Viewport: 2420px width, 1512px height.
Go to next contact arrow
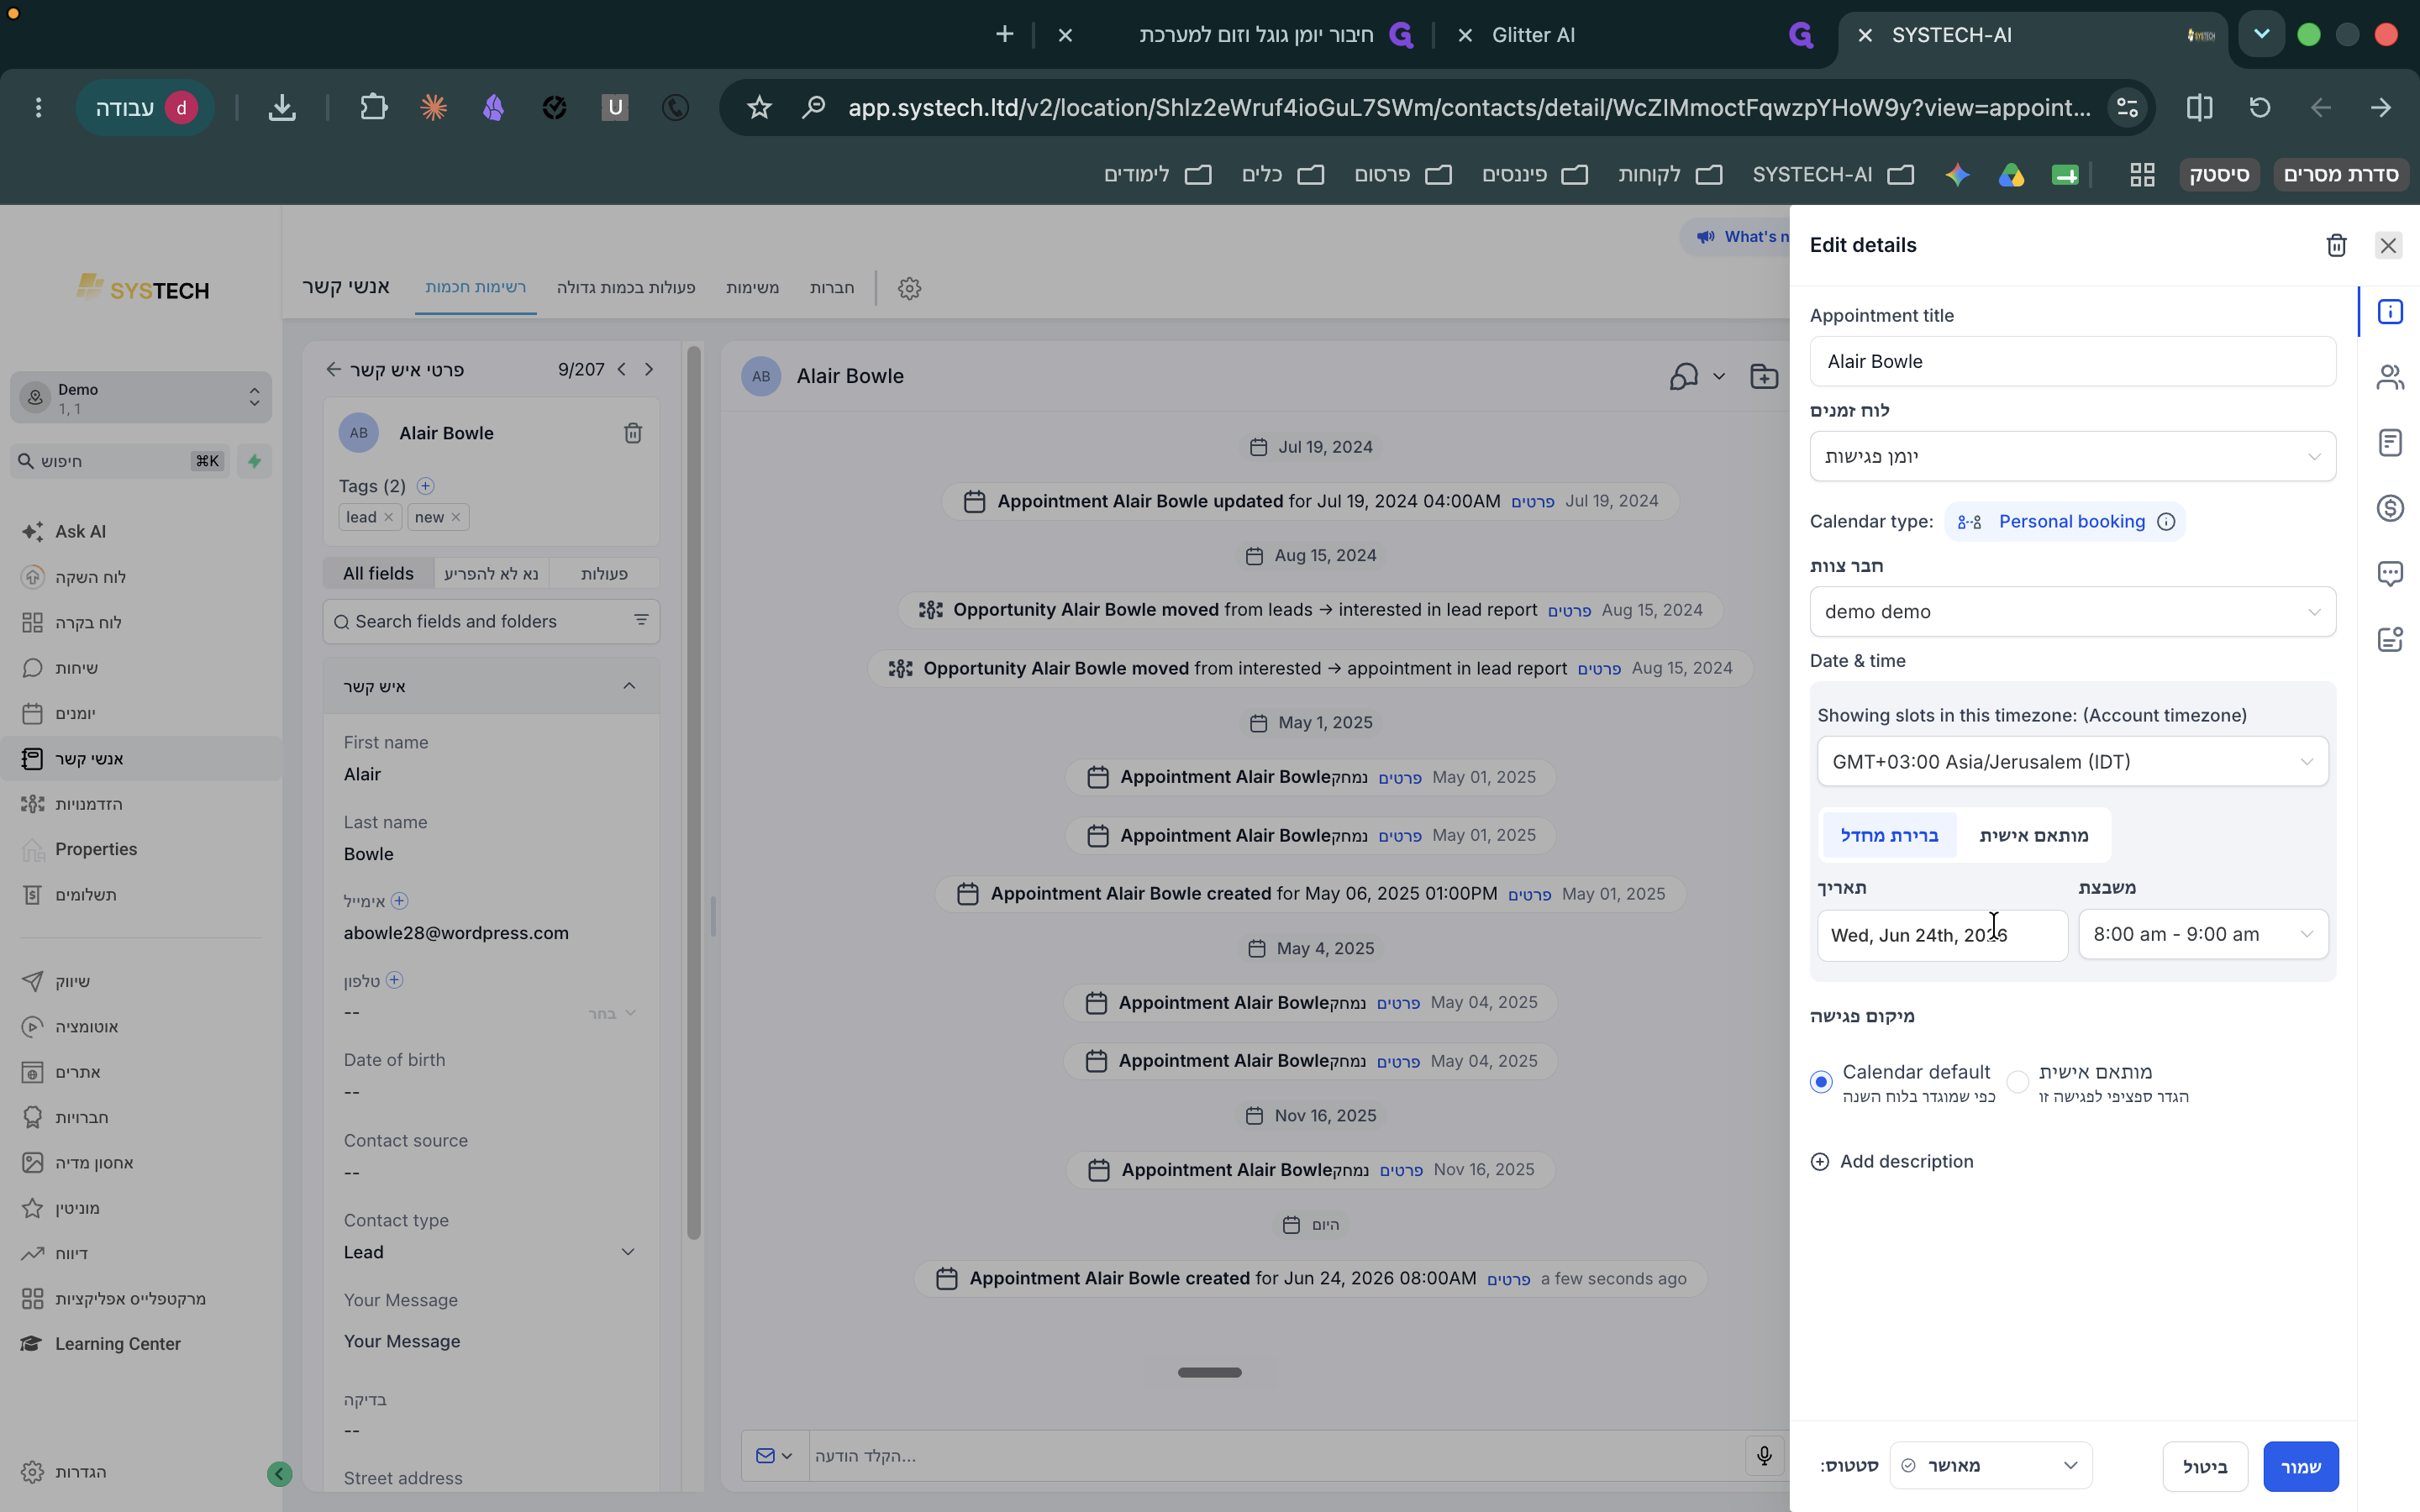(650, 369)
